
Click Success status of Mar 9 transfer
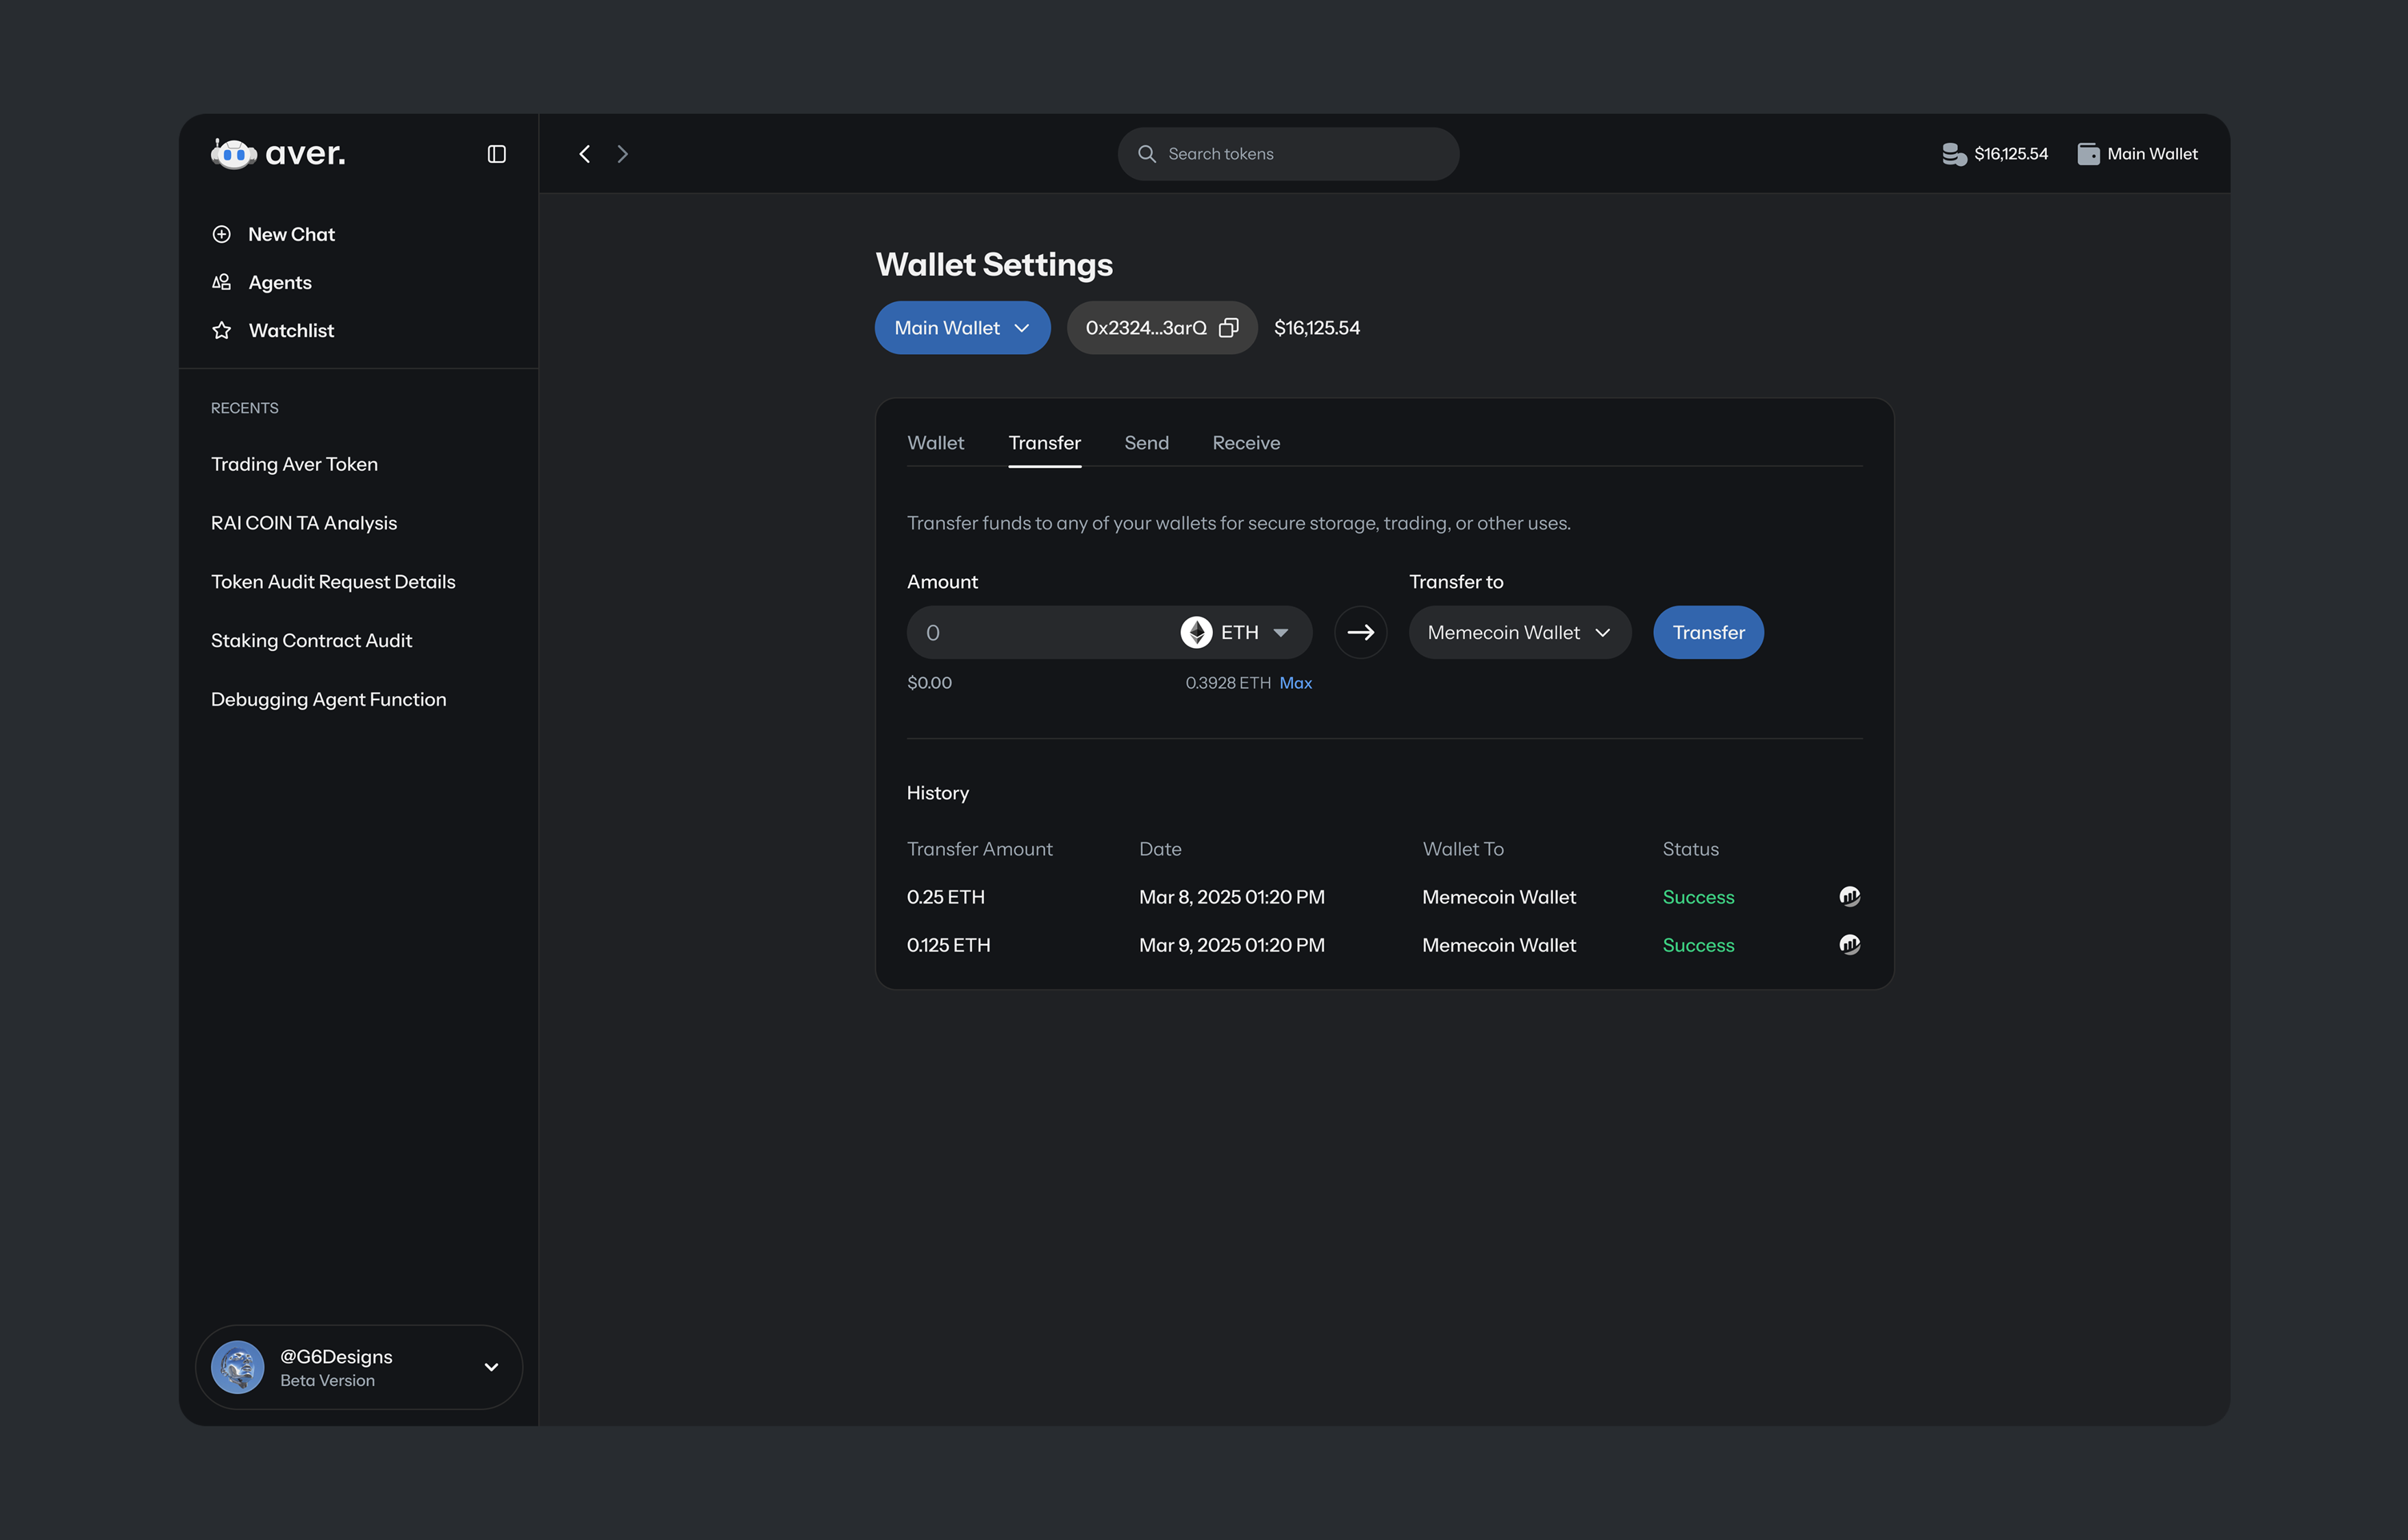point(1698,945)
